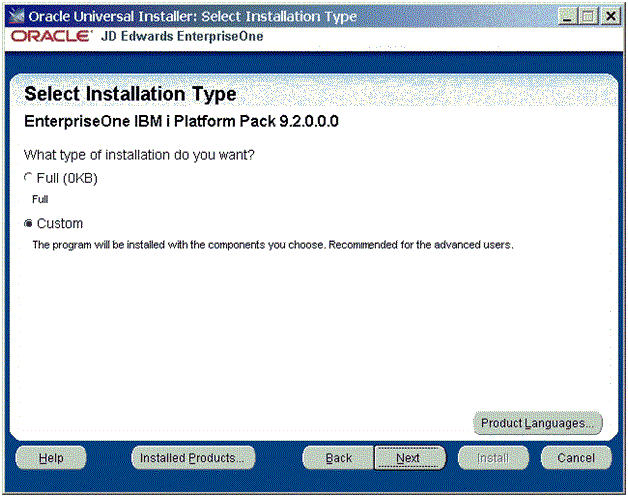This screenshot has width=628, height=497.
Task: Cancel the installation wizard
Action: (x=576, y=458)
